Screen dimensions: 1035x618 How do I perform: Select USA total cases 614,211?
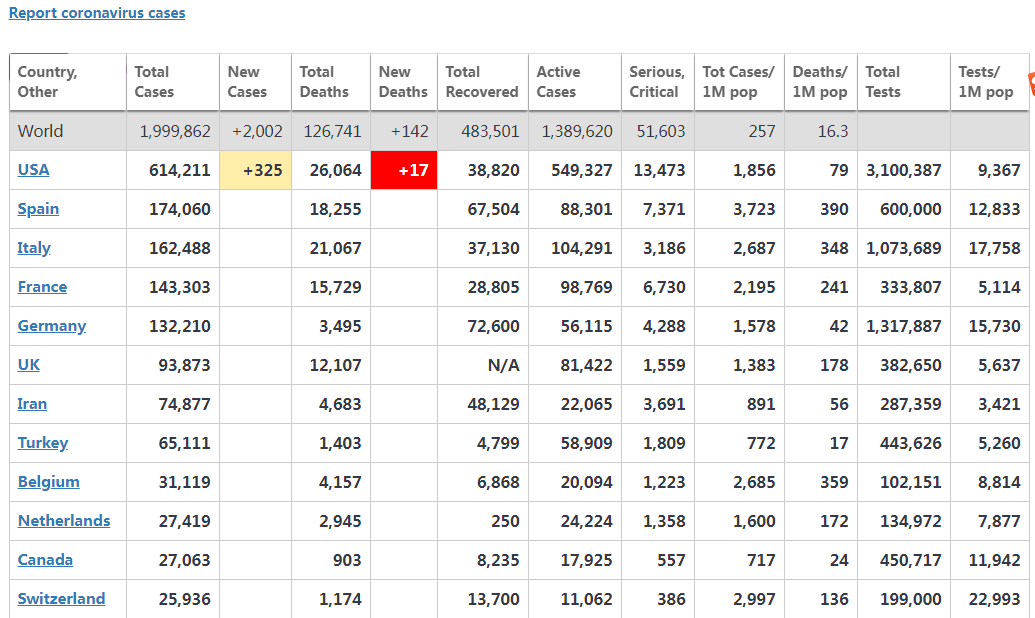pyautogui.click(x=173, y=170)
